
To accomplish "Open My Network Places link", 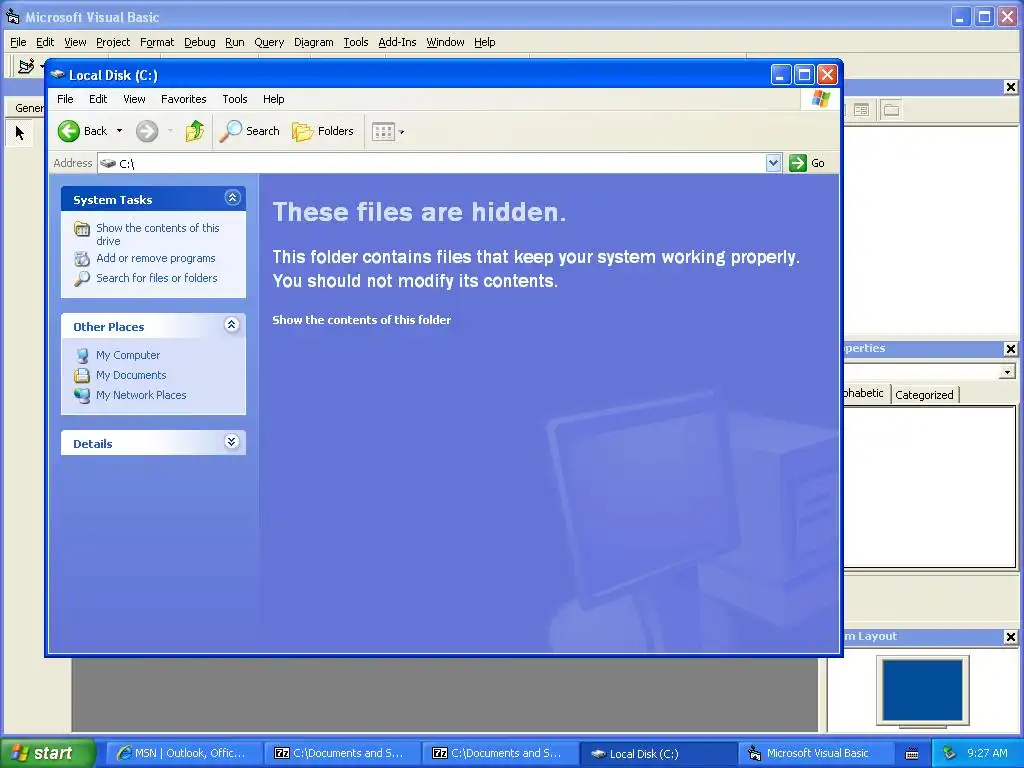I will tap(141, 395).
